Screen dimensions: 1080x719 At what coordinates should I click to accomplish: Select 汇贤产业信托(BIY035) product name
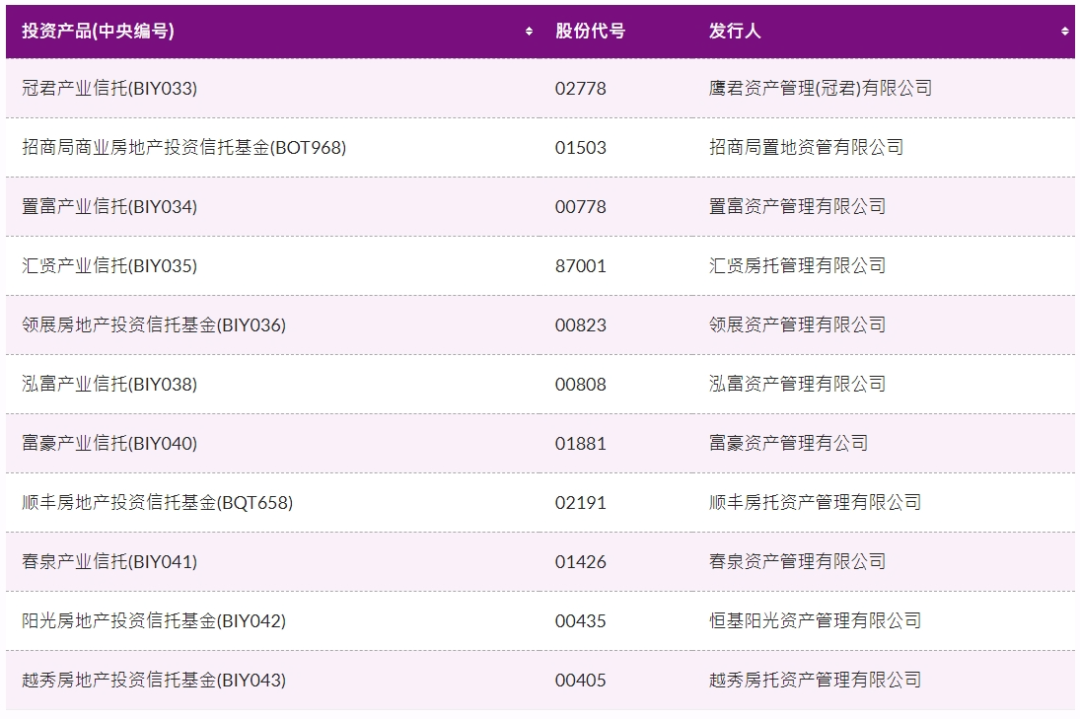point(110,266)
